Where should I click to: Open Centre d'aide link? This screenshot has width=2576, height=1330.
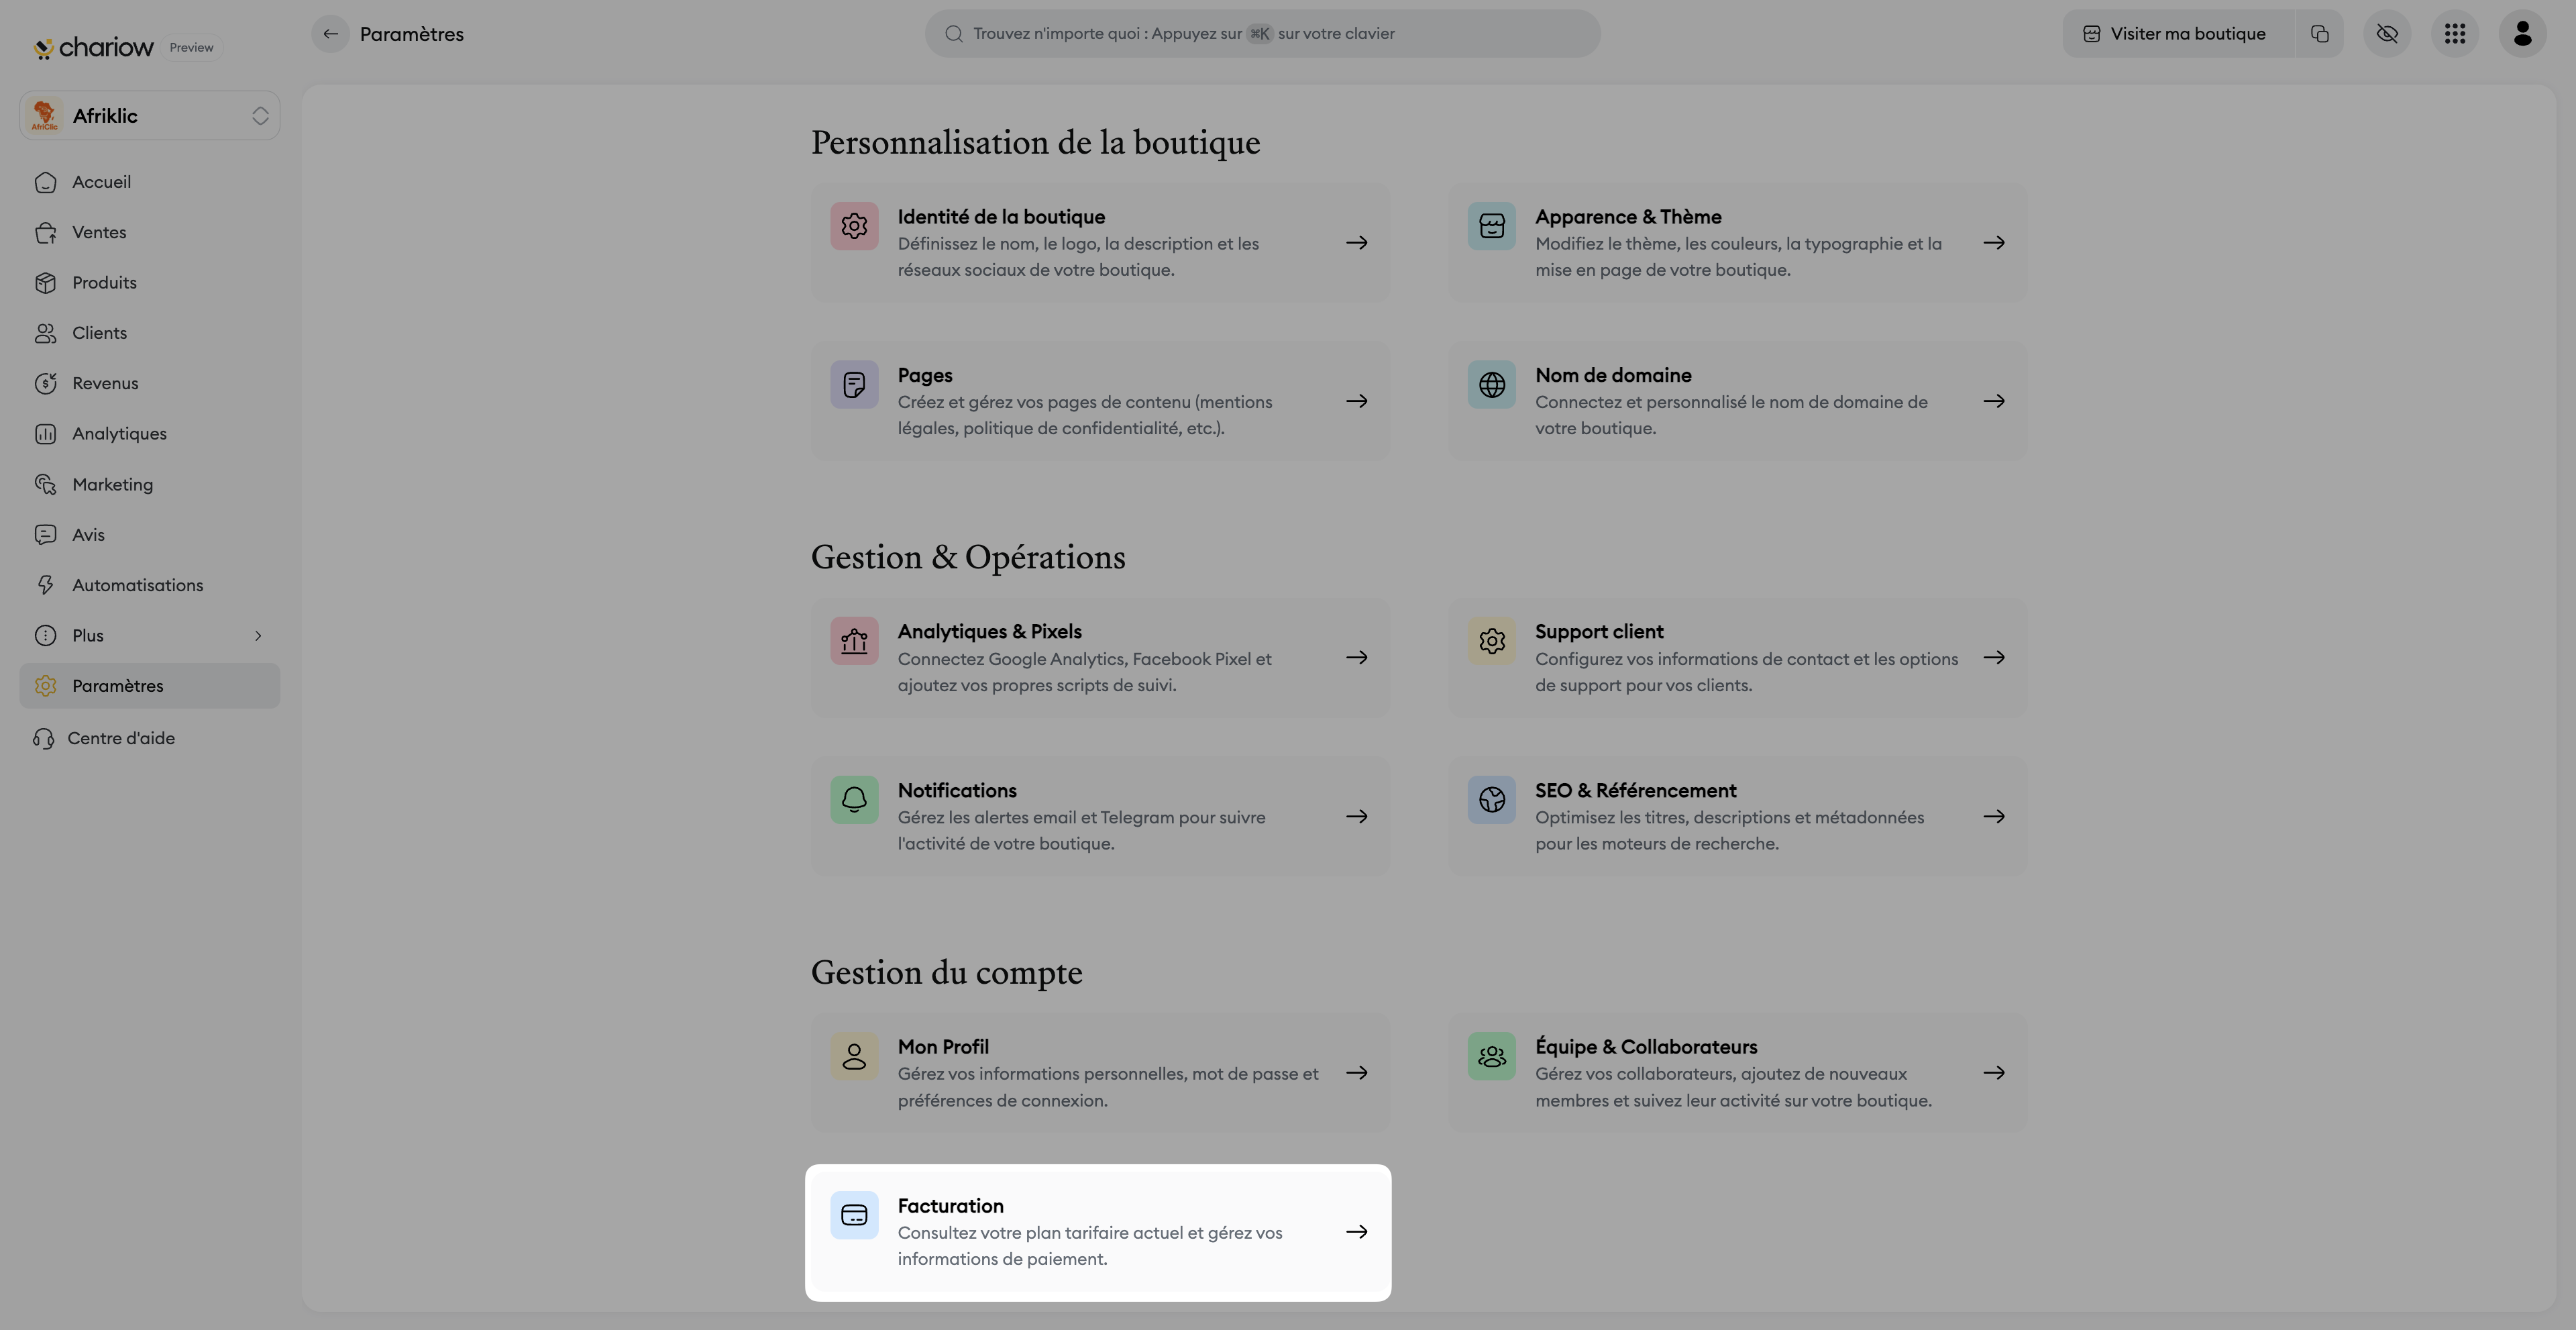(x=120, y=739)
